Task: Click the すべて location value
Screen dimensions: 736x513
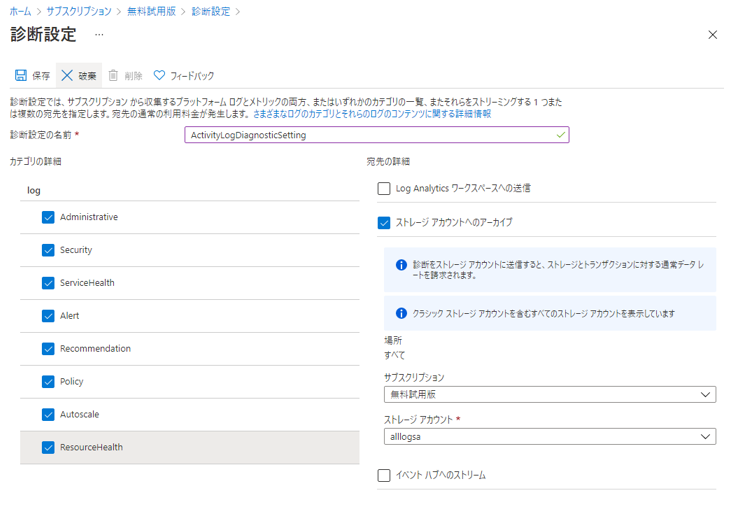Action: (x=394, y=355)
